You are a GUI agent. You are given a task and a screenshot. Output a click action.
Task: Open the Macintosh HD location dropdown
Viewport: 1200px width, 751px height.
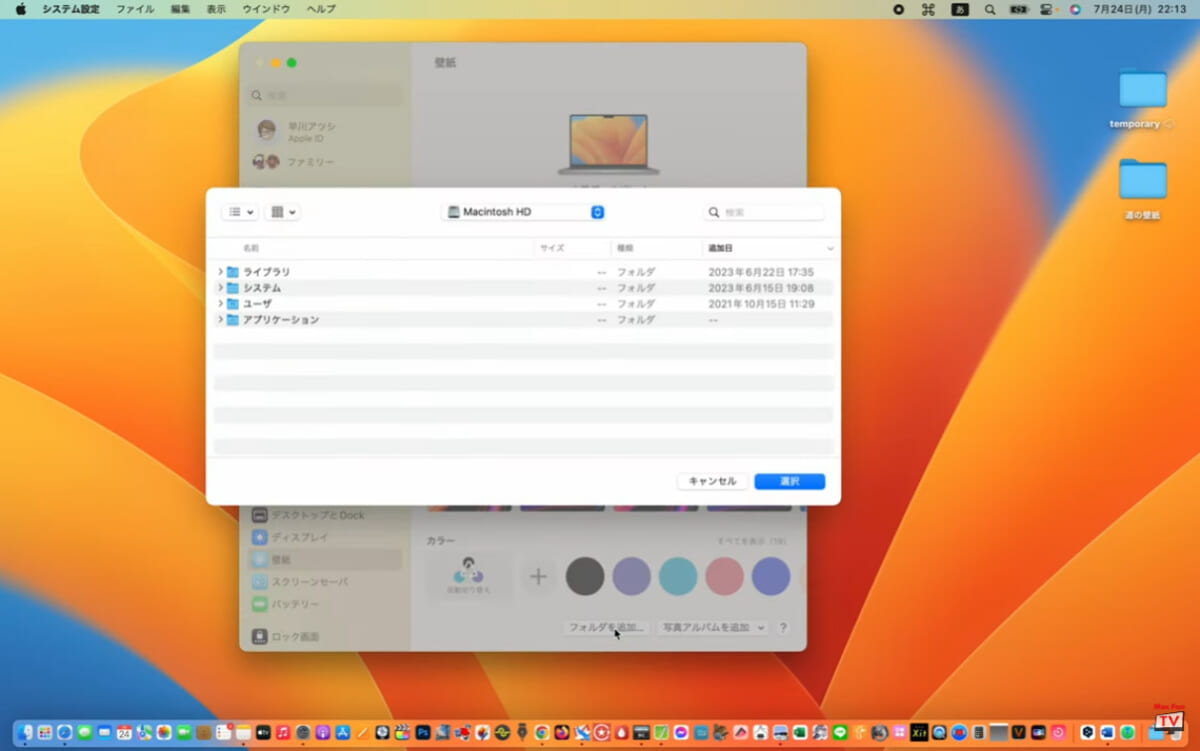pyautogui.click(x=524, y=212)
